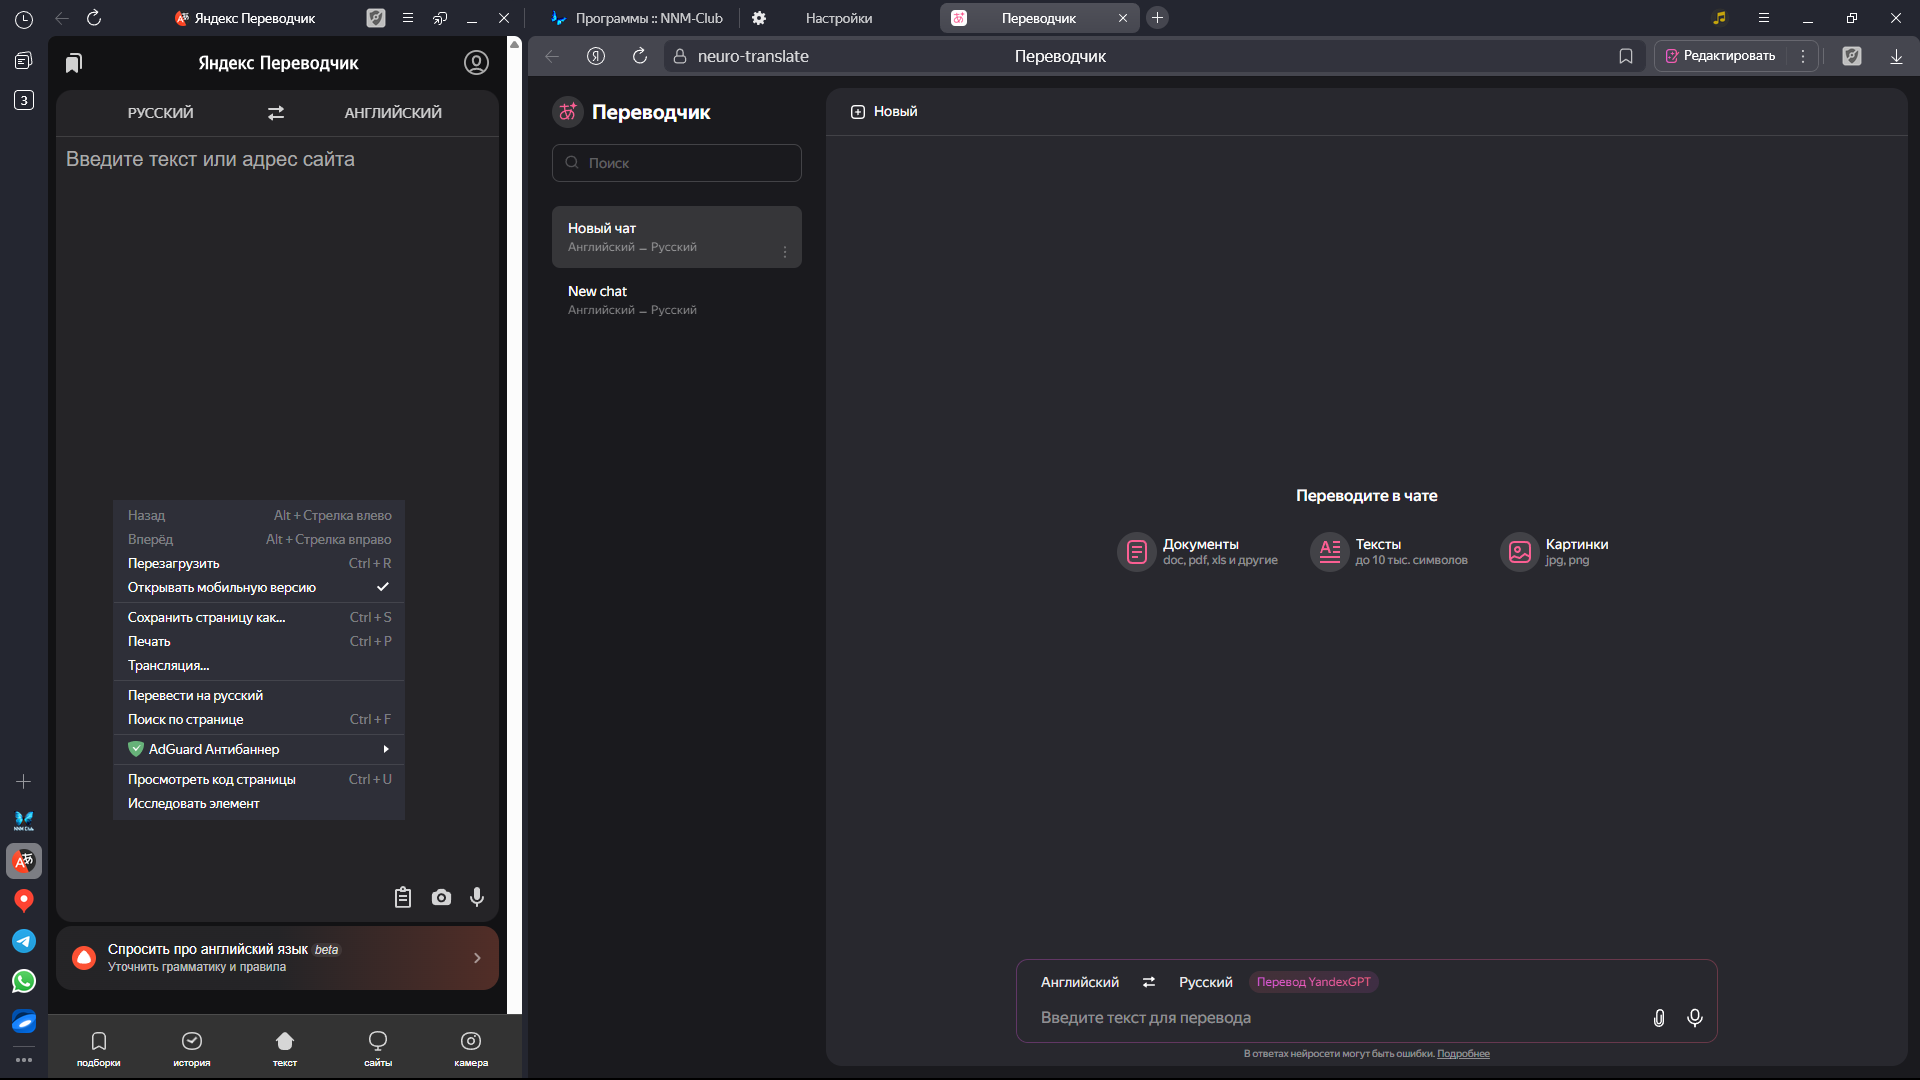Close the 'Переводчик' browser tab
This screenshot has height=1080, width=1920.
tap(1122, 18)
